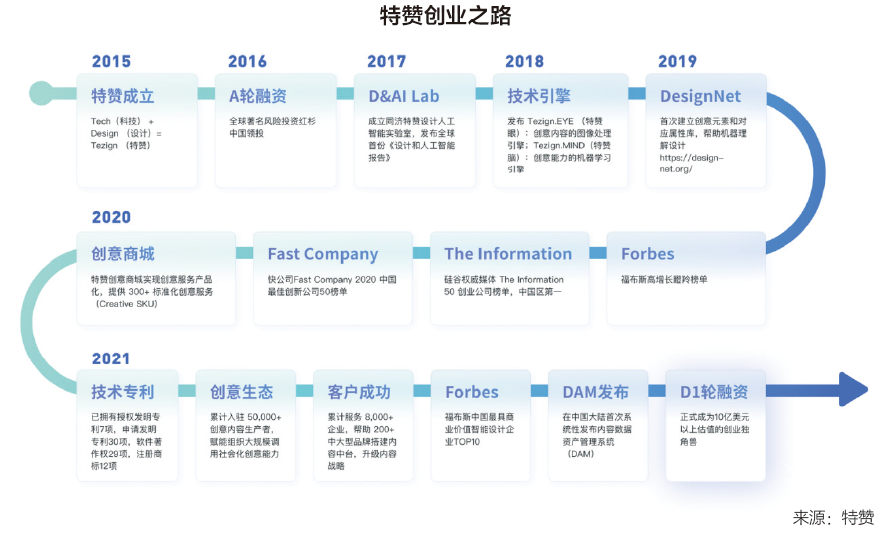The image size is (888, 536).
Task: Click the 福布斯高增长瞪羚榜单 description
Action: (664, 279)
